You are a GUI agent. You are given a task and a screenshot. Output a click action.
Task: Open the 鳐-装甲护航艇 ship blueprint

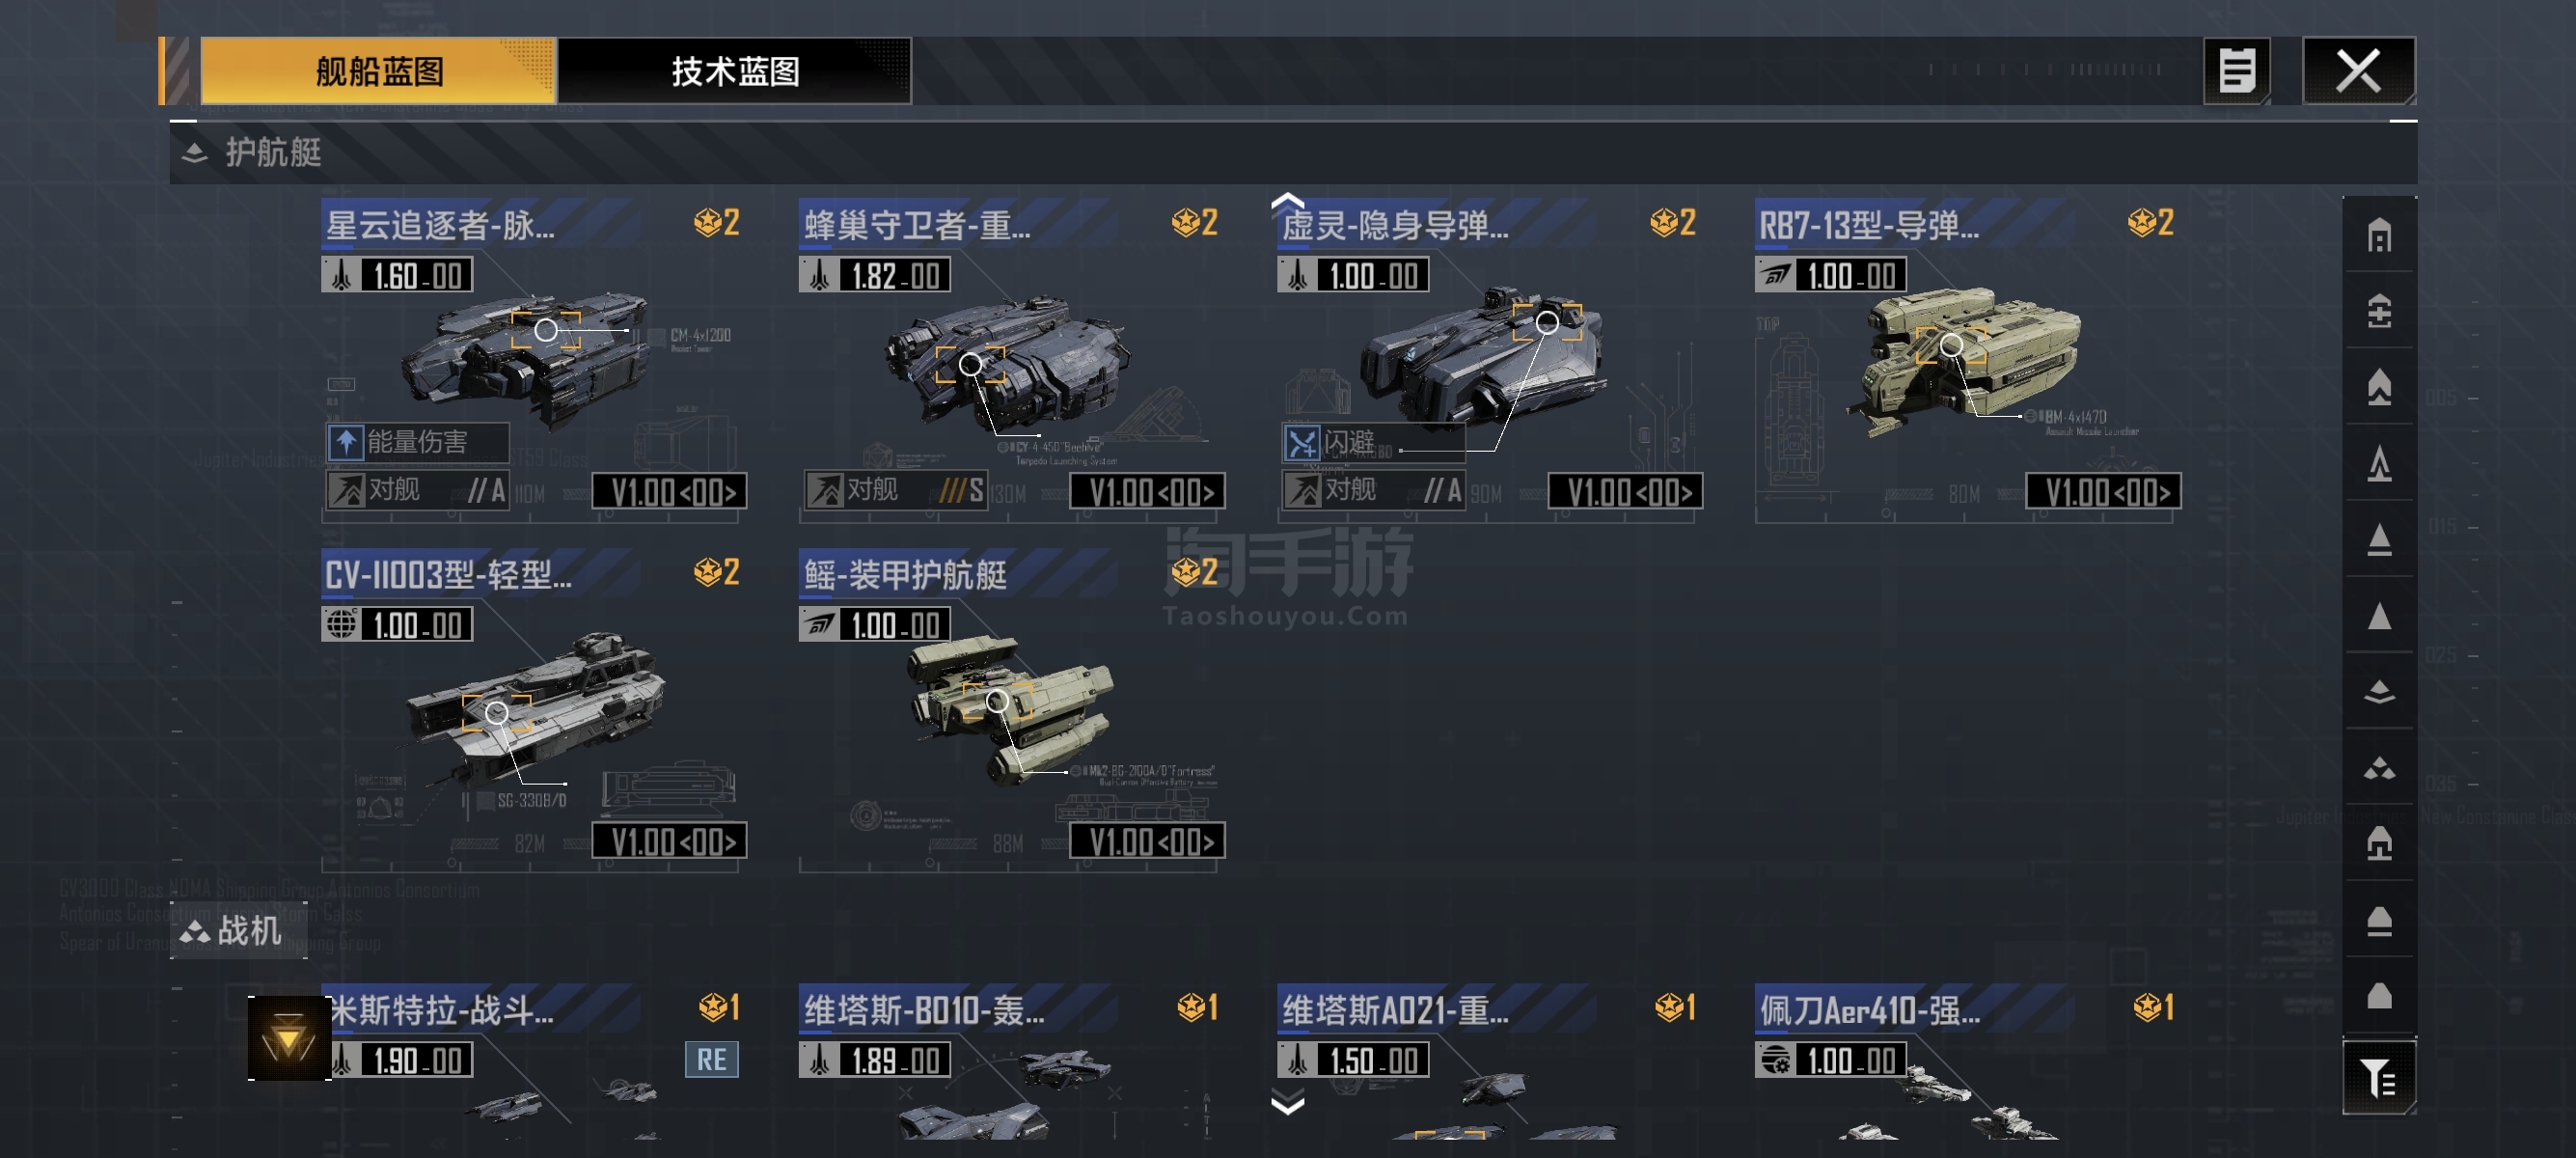[x=1012, y=709]
